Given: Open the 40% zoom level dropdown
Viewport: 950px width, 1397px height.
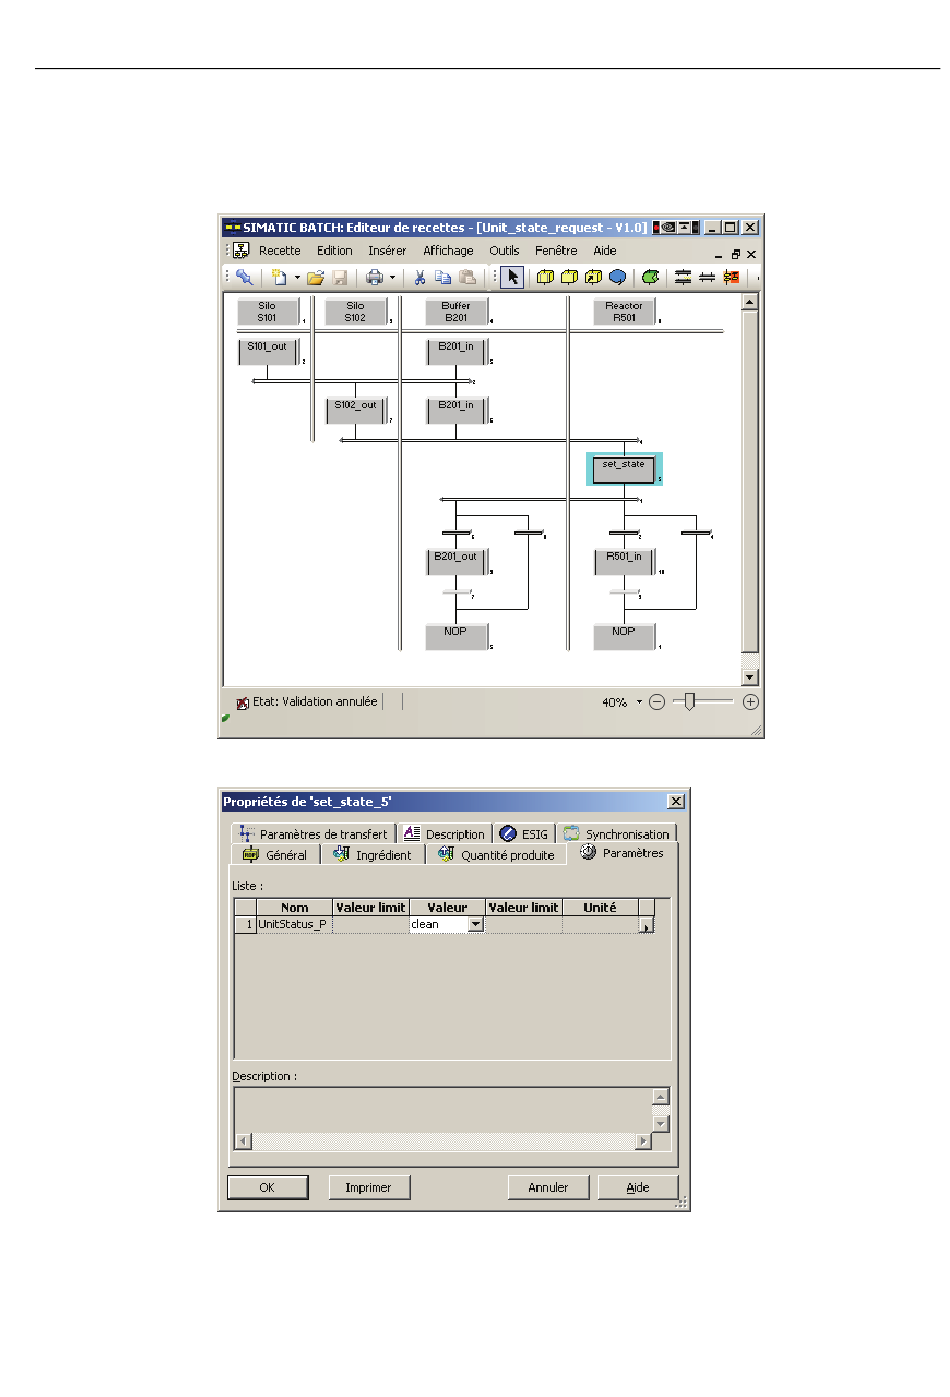Looking at the screenshot, I should (x=639, y=702).
